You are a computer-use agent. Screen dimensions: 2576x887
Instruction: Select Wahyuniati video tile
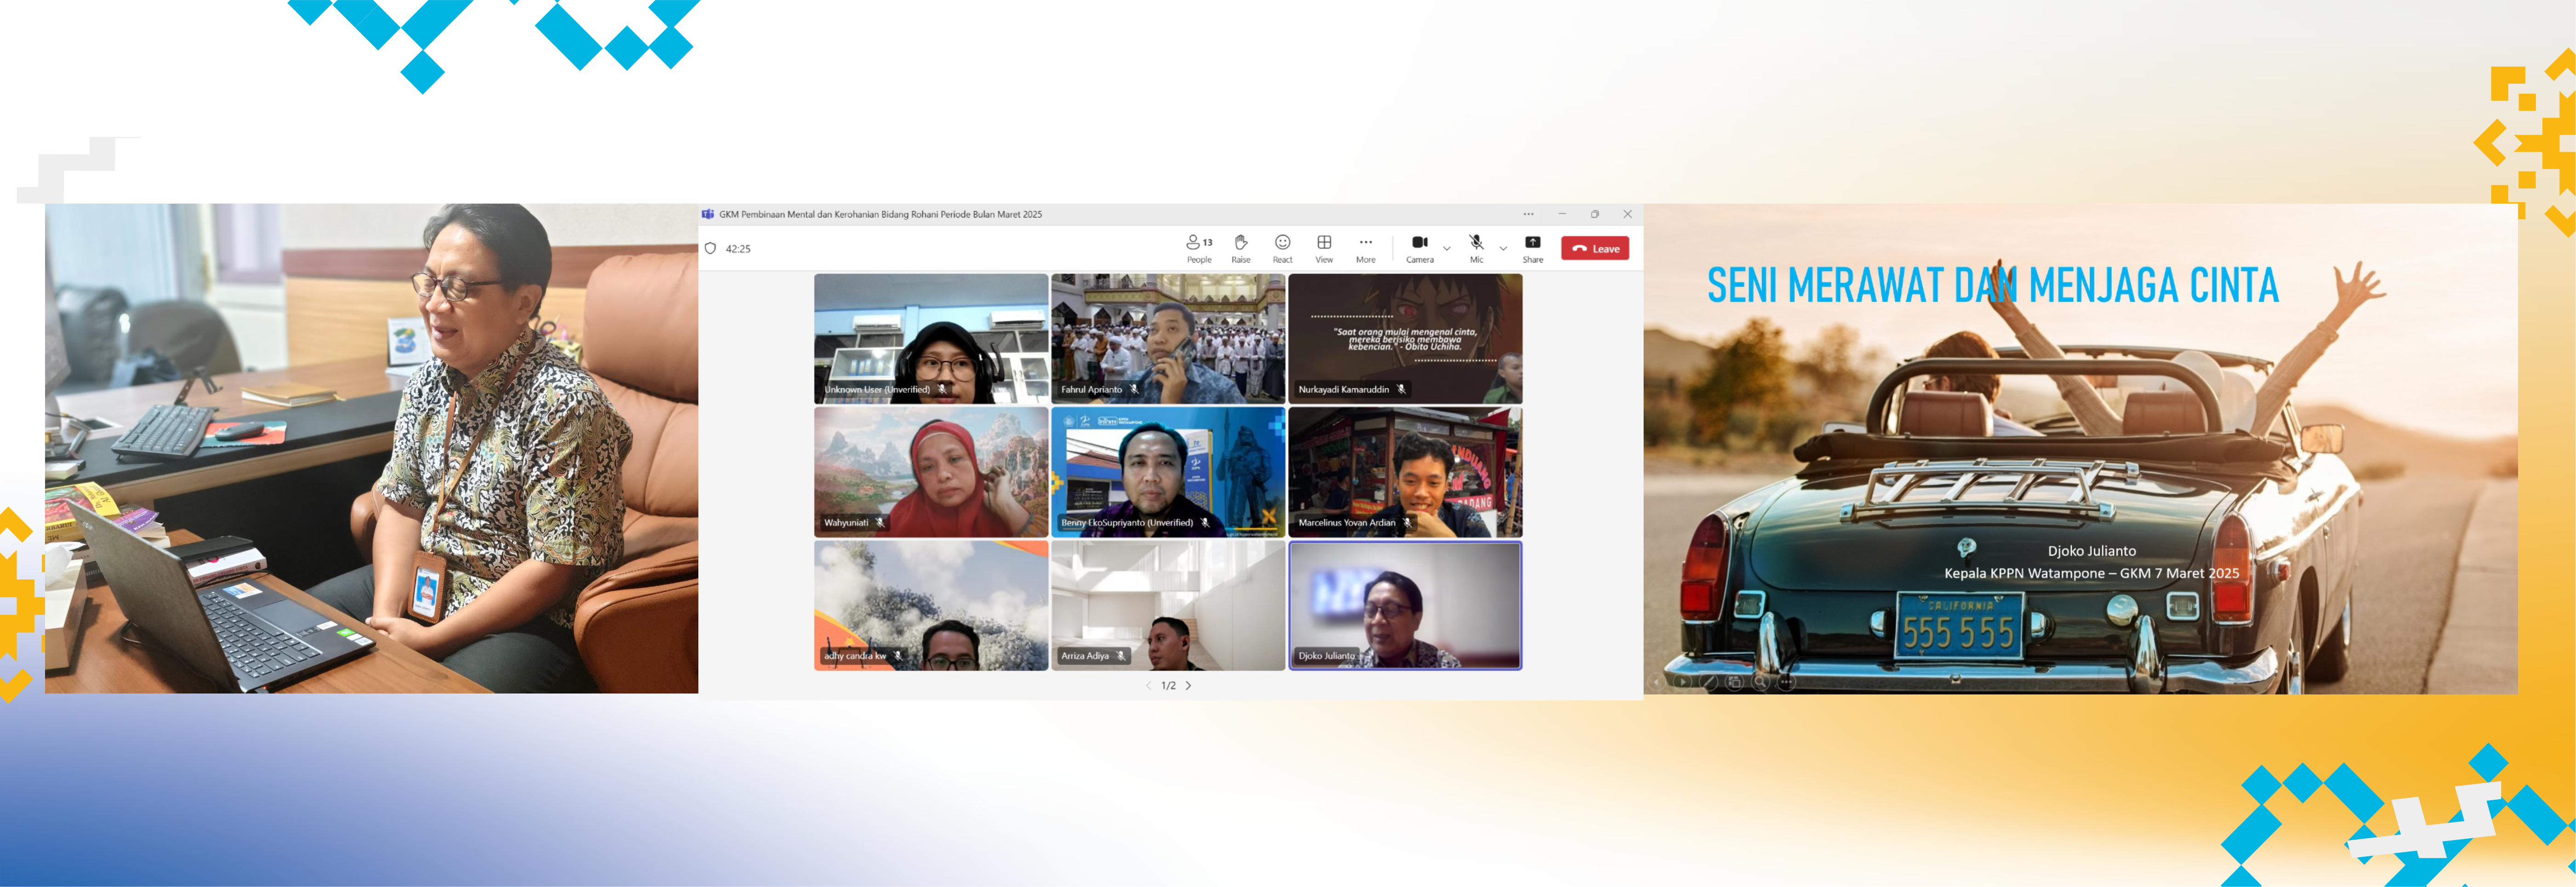coord(931,472)
